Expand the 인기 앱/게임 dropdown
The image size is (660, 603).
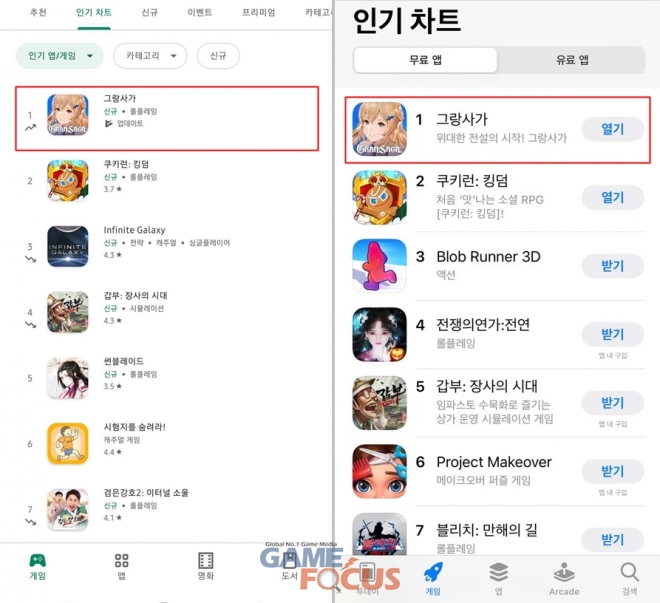[x=59, y=56]
